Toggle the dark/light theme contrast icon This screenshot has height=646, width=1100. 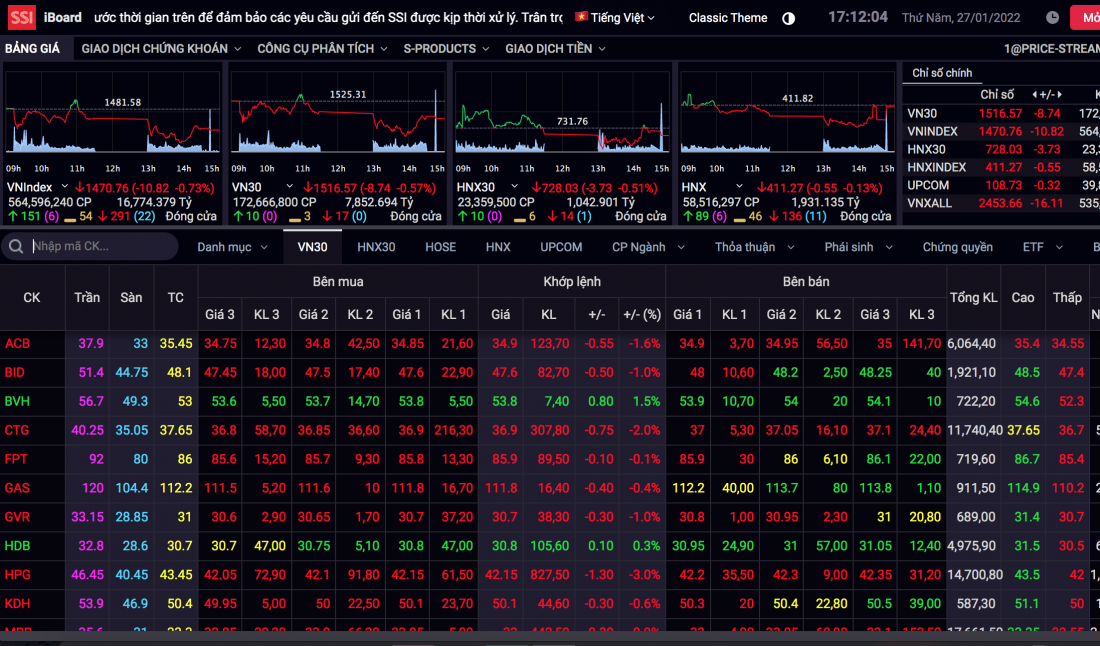tap(788, 18)
